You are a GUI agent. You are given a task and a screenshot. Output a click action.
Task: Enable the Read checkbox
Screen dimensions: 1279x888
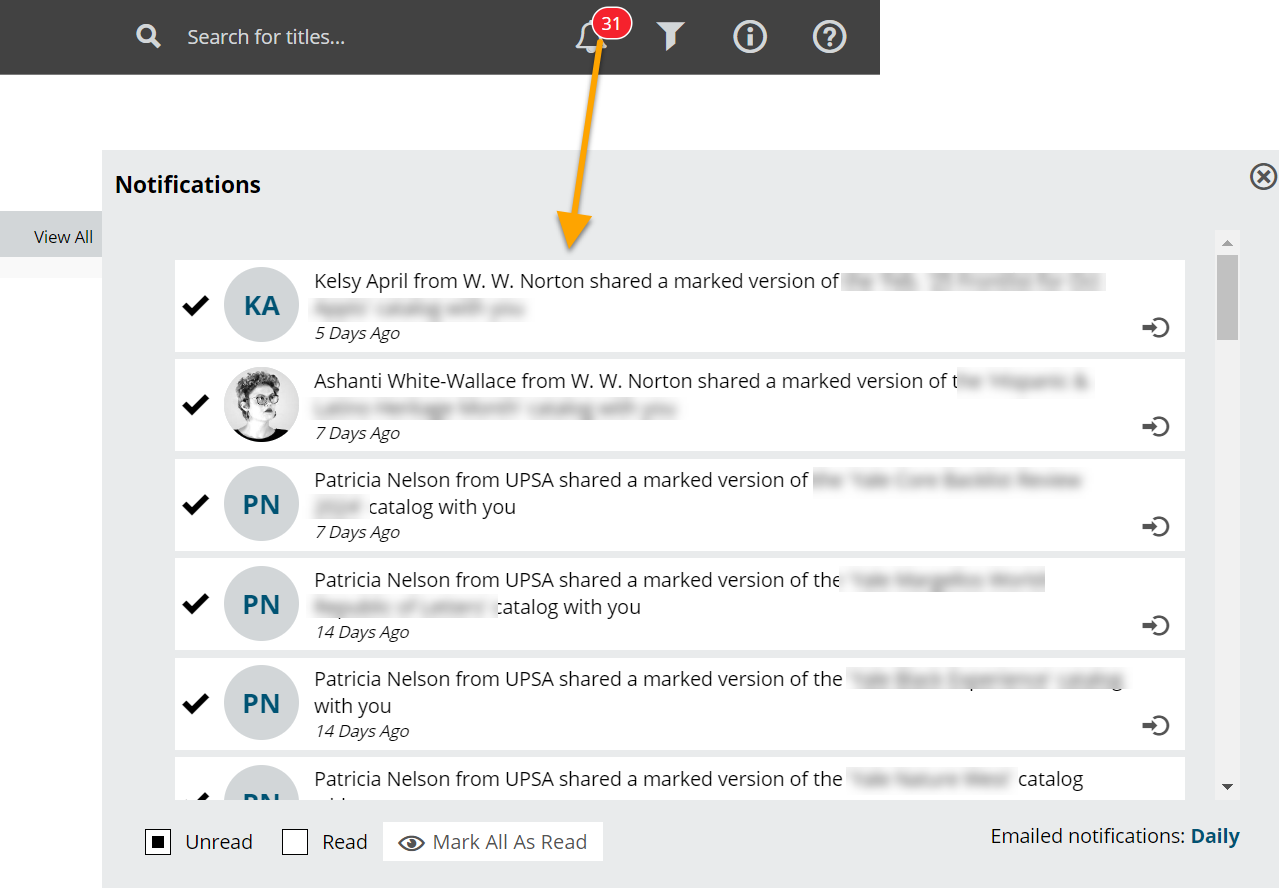pos(295,843)
